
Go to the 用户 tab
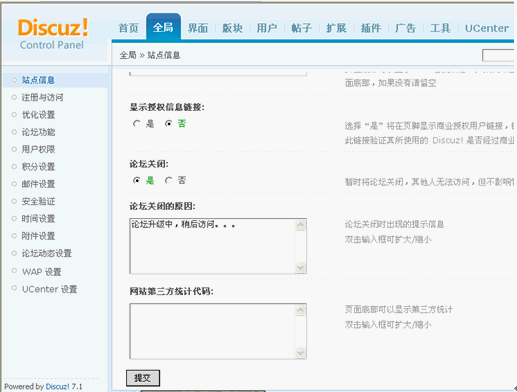(267, 28)
